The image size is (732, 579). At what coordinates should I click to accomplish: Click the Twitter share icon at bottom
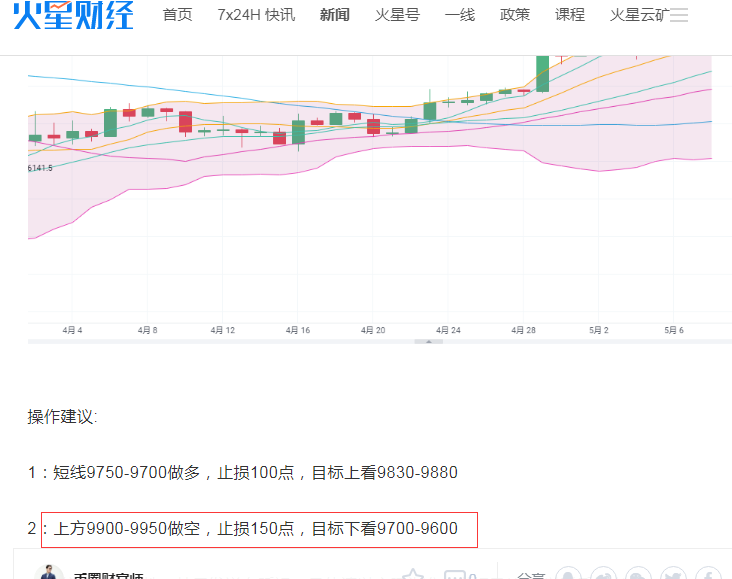pyautogui.click(x=673, y=573)
